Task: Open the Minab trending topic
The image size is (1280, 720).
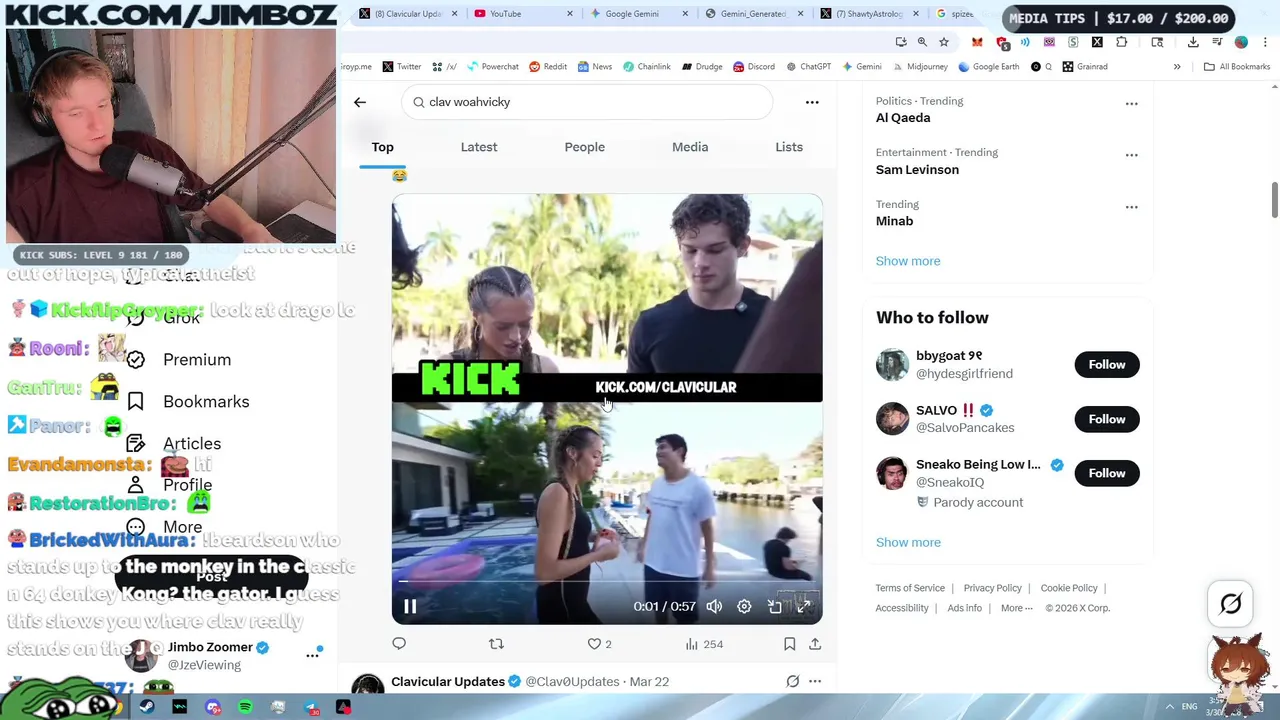Action: coord(894,221)
